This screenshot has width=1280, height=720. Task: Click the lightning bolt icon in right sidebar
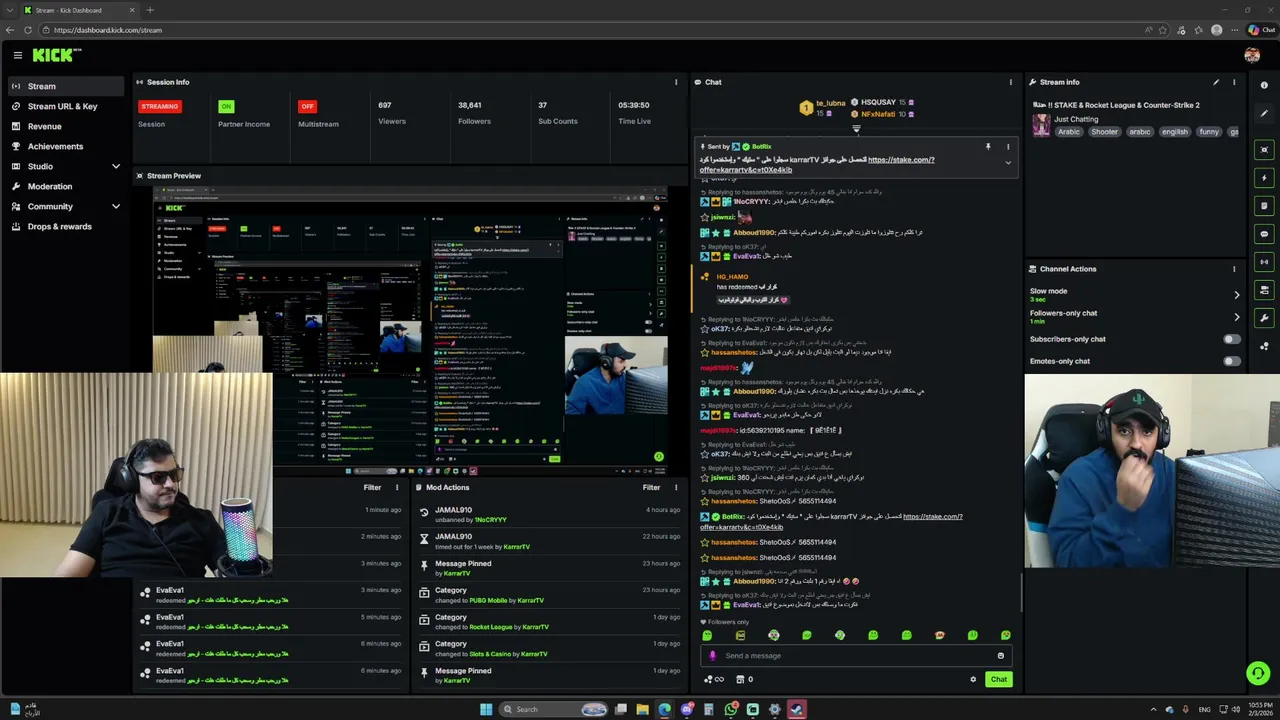(1264, 178)
